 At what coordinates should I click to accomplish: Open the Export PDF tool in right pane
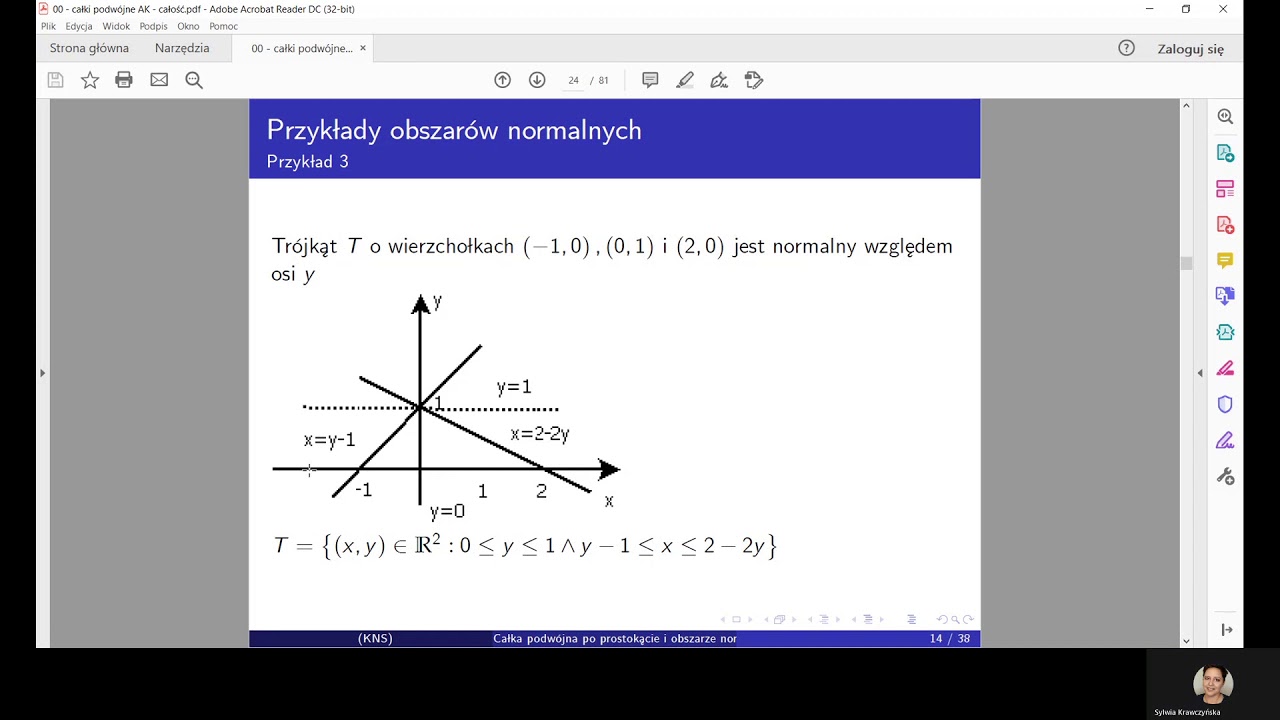tap(1225, 153)
